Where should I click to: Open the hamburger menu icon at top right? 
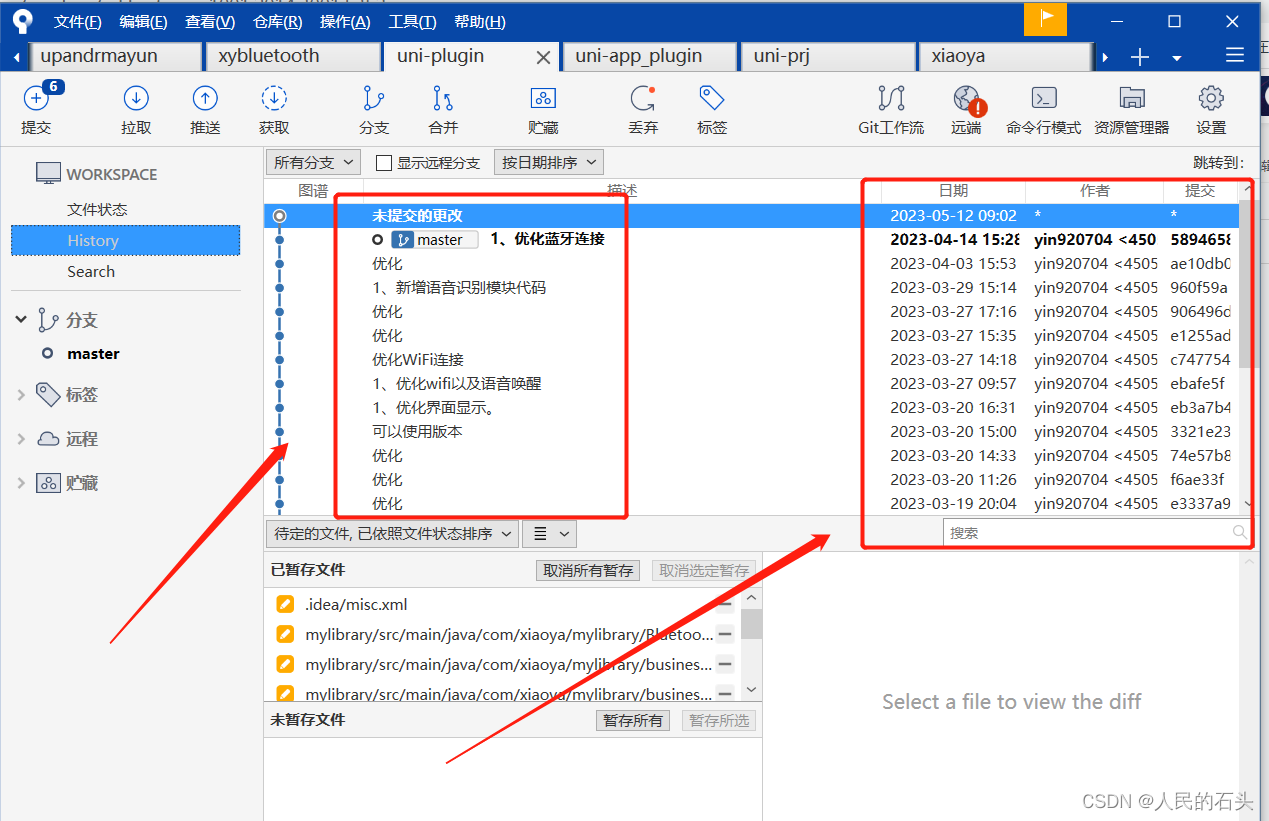click(x=1235, y=56)
